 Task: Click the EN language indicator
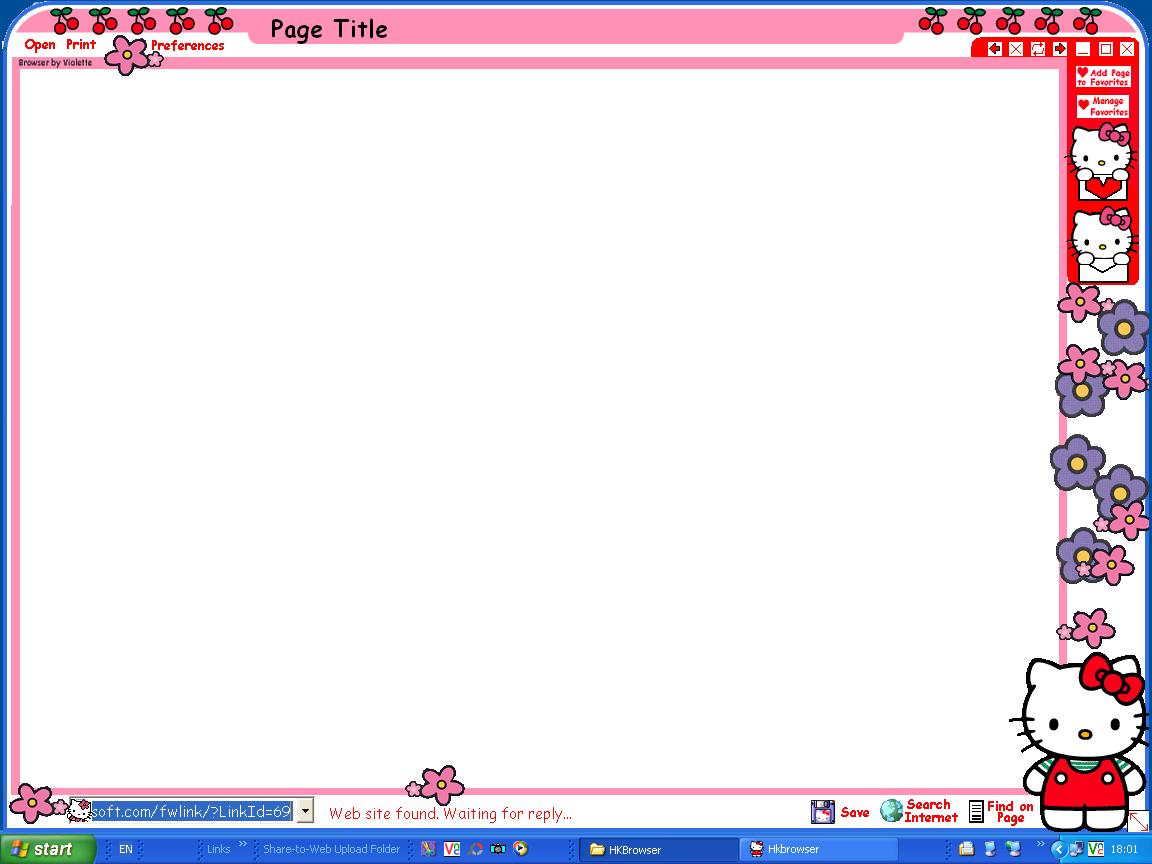pyautogui.click(x=126, y=849)
